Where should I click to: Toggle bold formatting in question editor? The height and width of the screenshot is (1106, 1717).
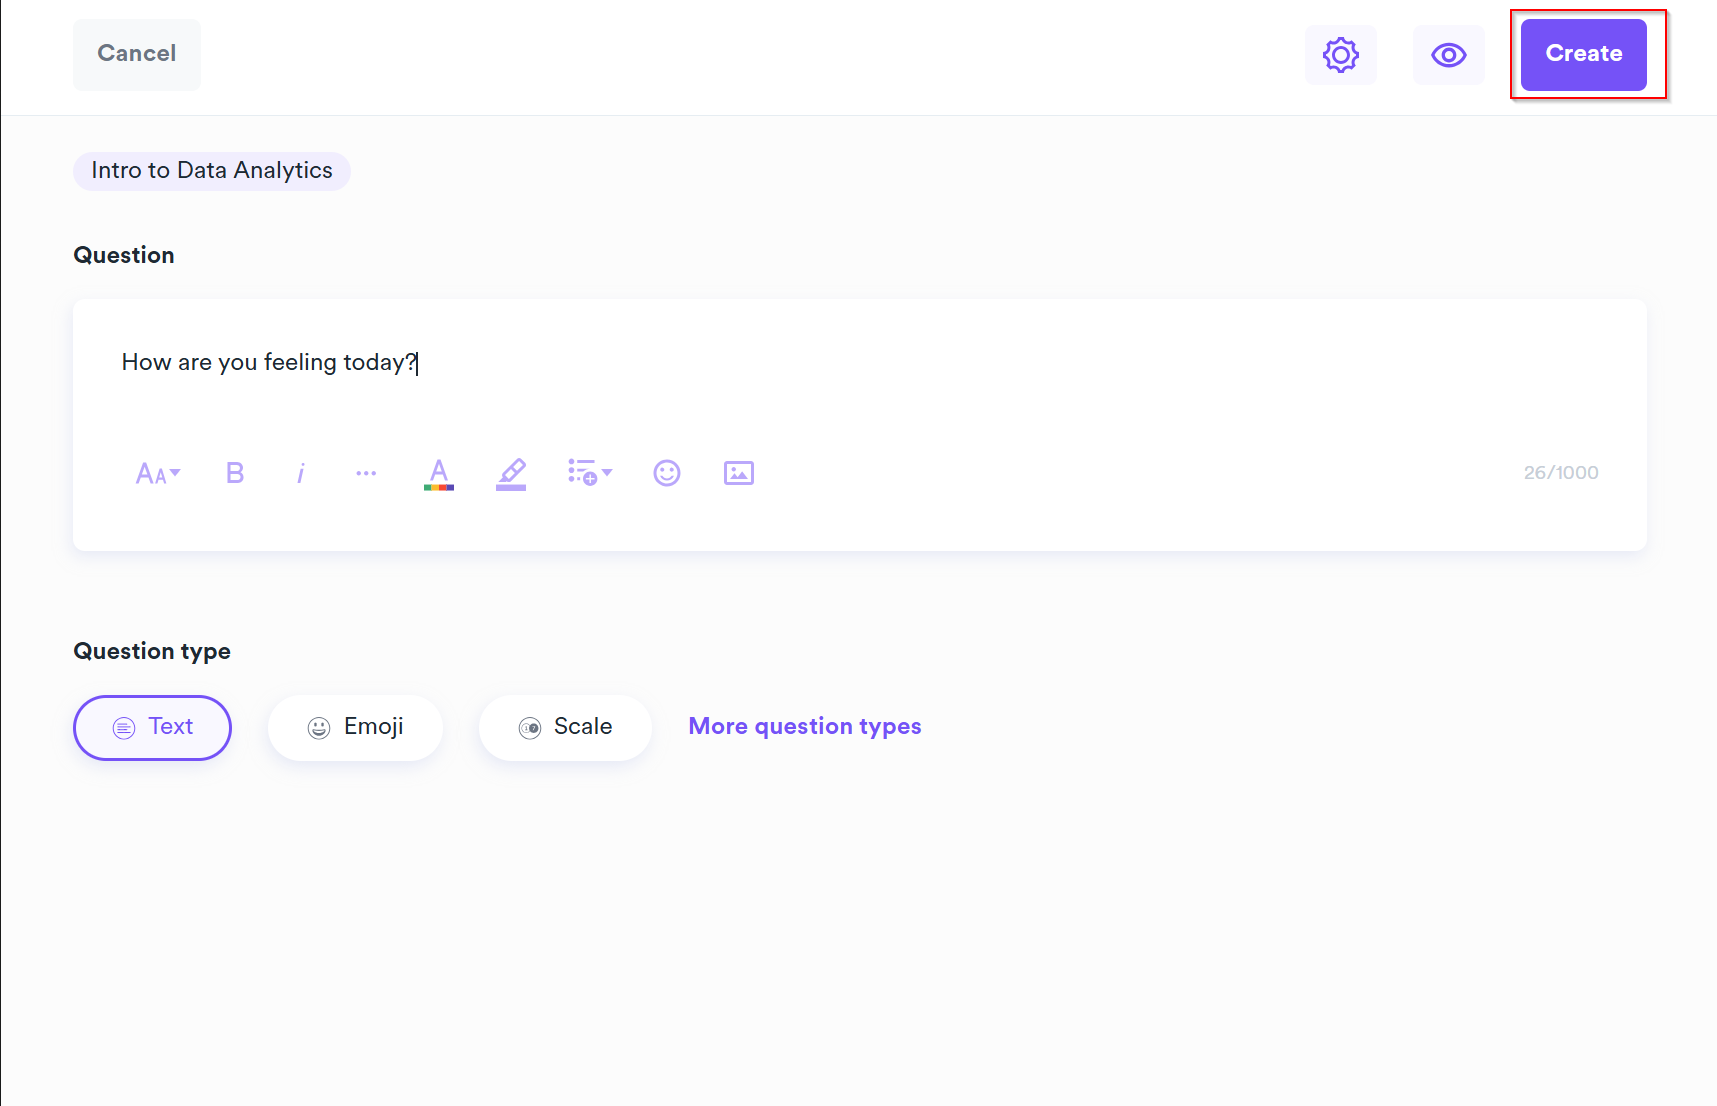click(235, 473)
